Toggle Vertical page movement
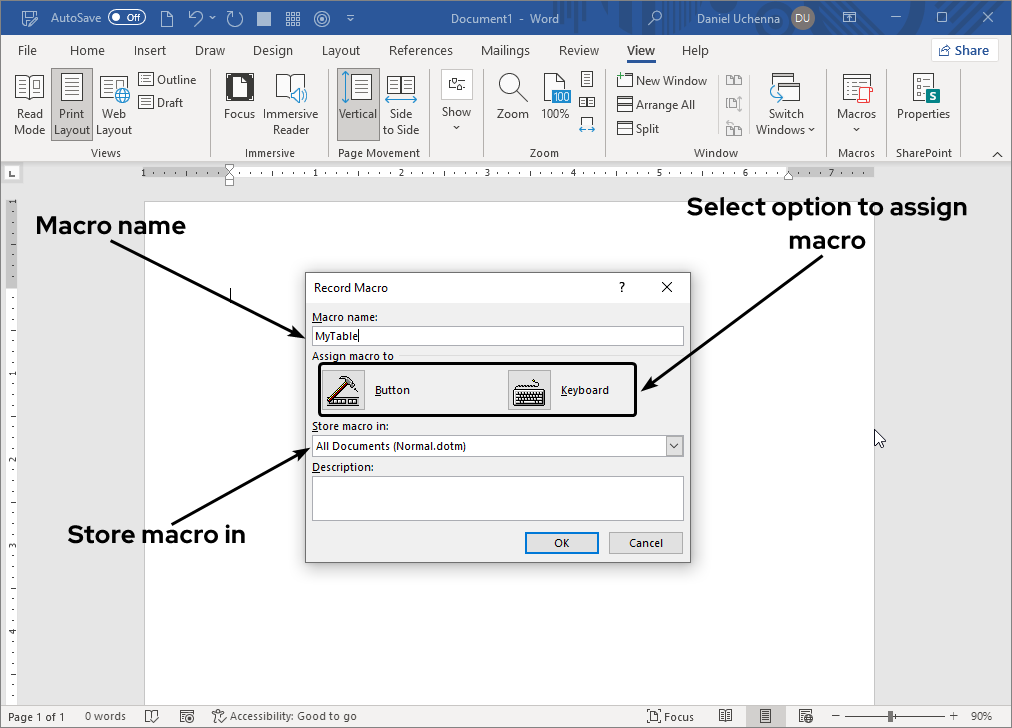1012x728 pixels. point(357,103)
